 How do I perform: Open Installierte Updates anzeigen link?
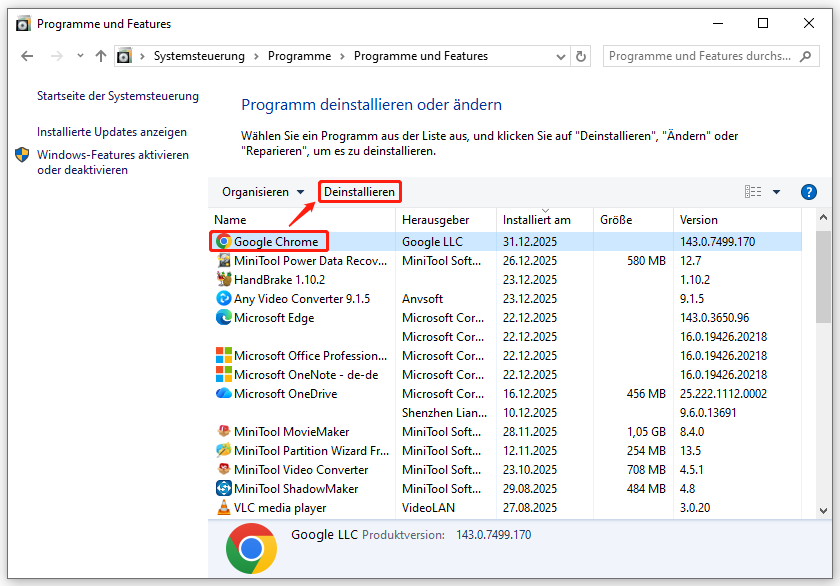pyautogui.click(x=112, y=131)
